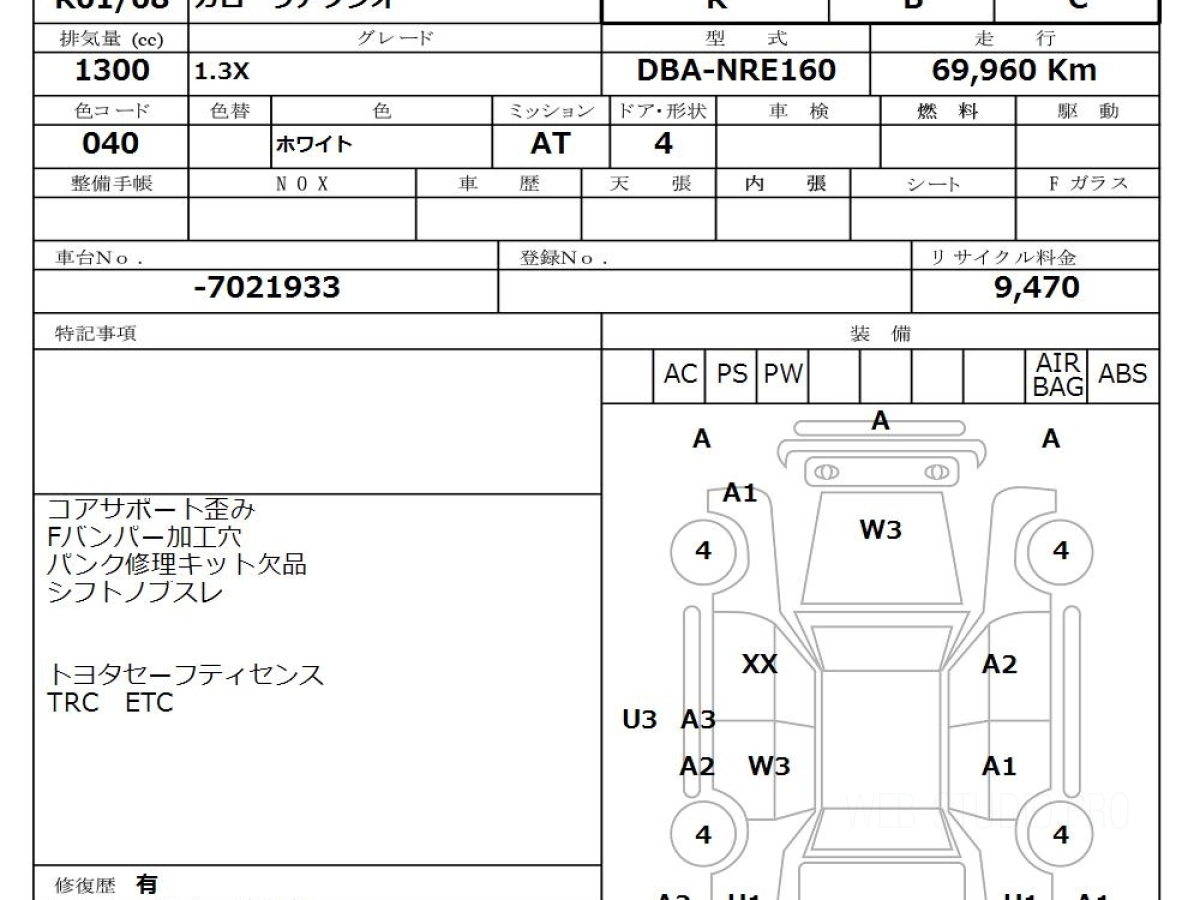The height and width of the screenshot is (900, 1200).
Task: Click the 整備手帳 header
Action: click(x=111, y=184)
